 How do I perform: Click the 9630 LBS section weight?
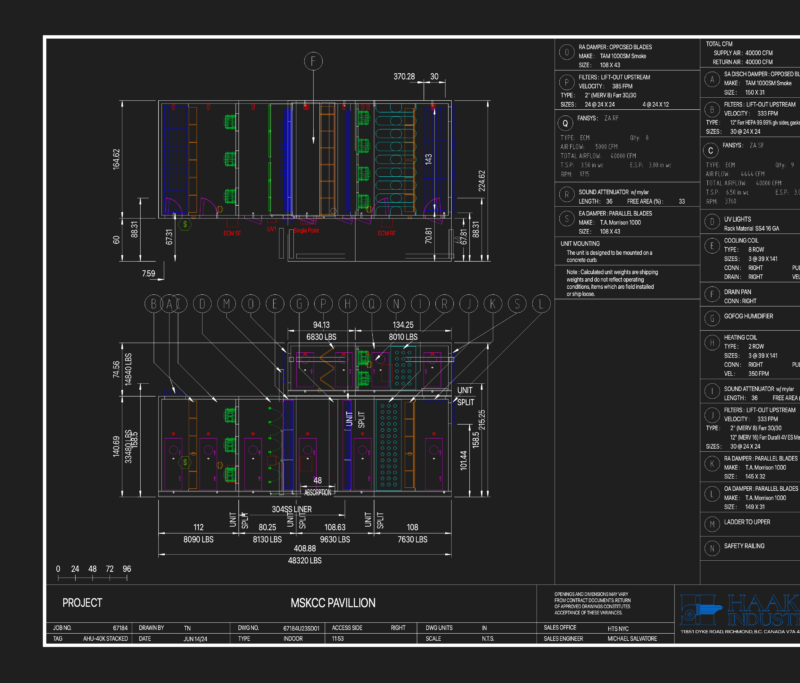click(335, 540)
